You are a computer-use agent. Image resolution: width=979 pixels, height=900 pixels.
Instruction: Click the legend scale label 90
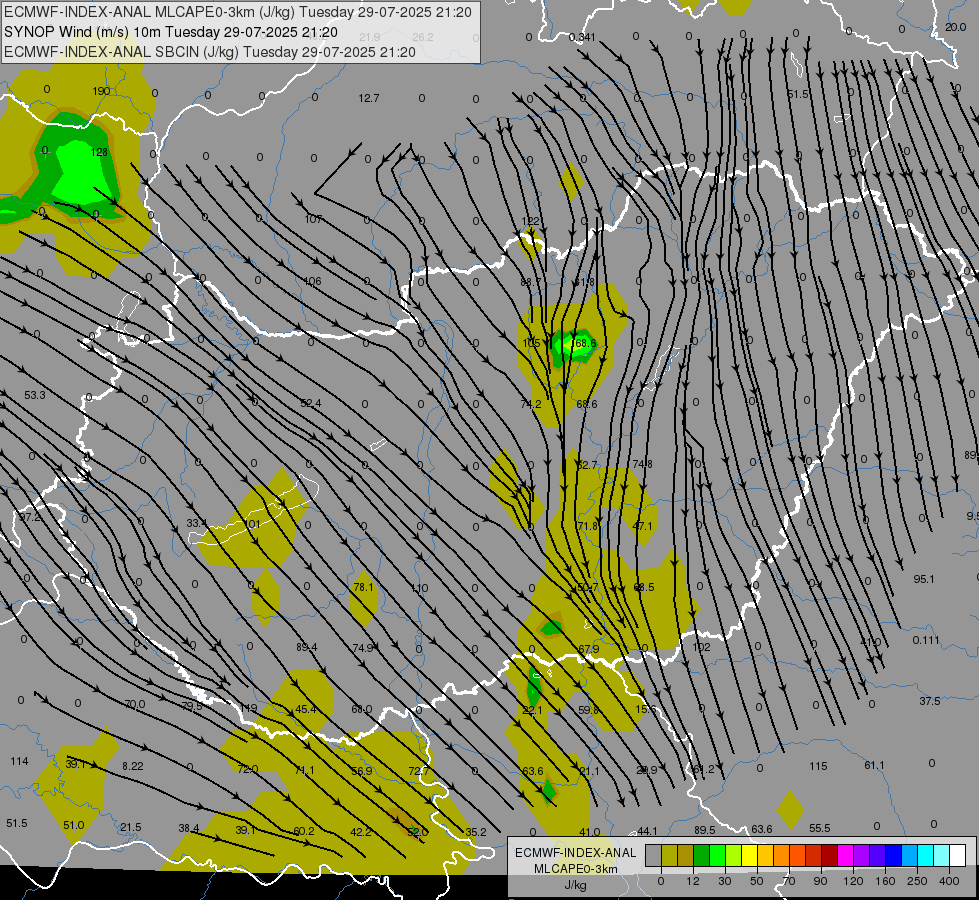click(x=820, y=881)
